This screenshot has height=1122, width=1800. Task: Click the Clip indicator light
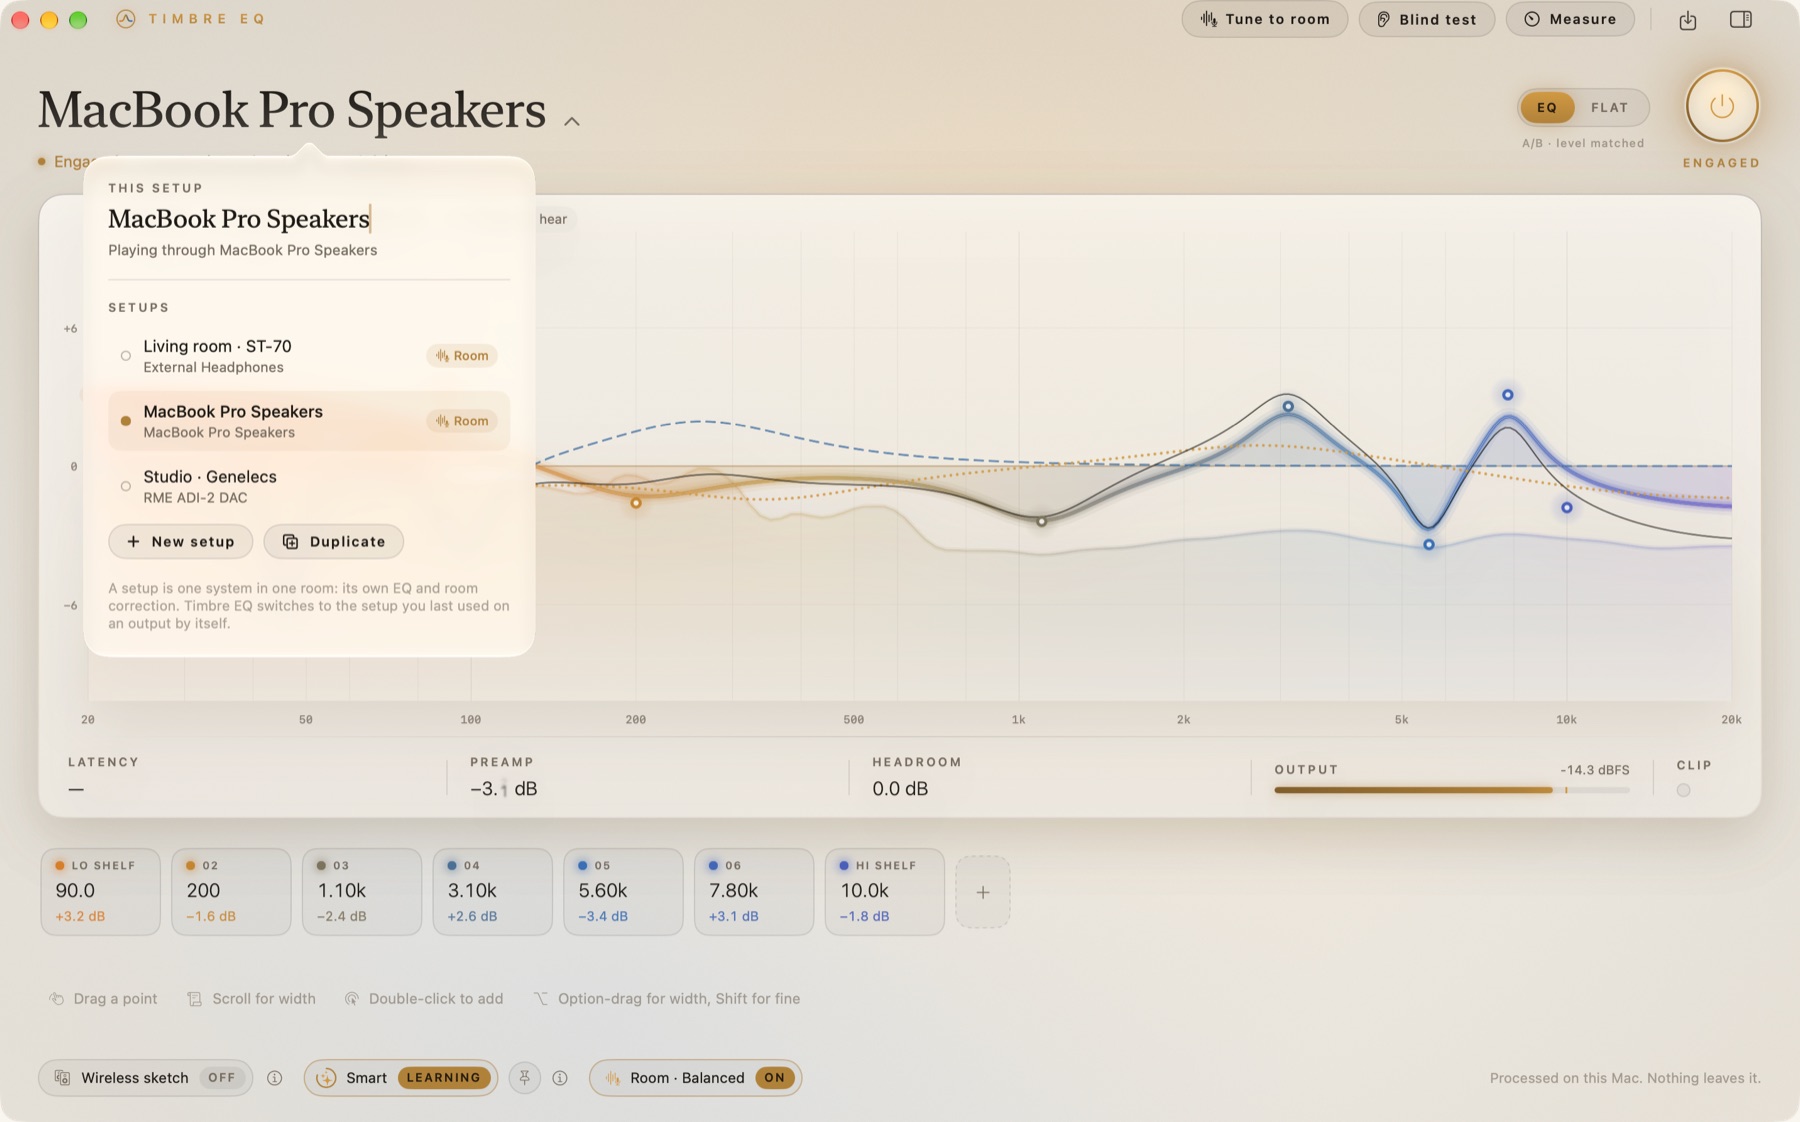[x=1683, y=790]
